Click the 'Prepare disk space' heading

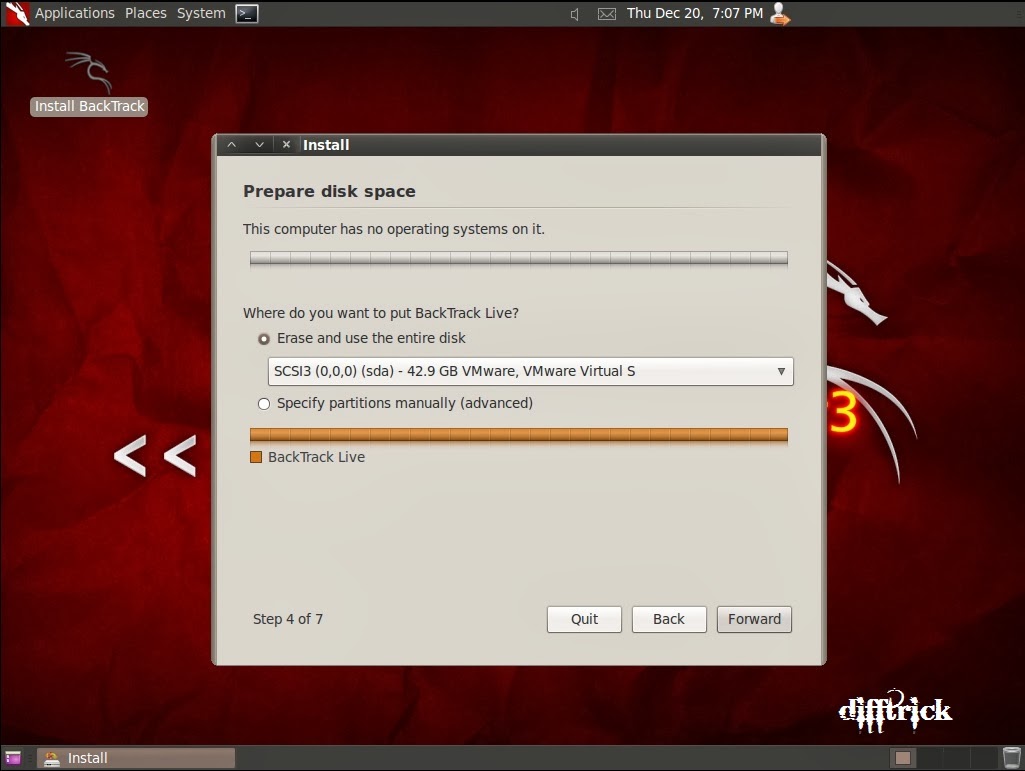click(x=329, y=192)
